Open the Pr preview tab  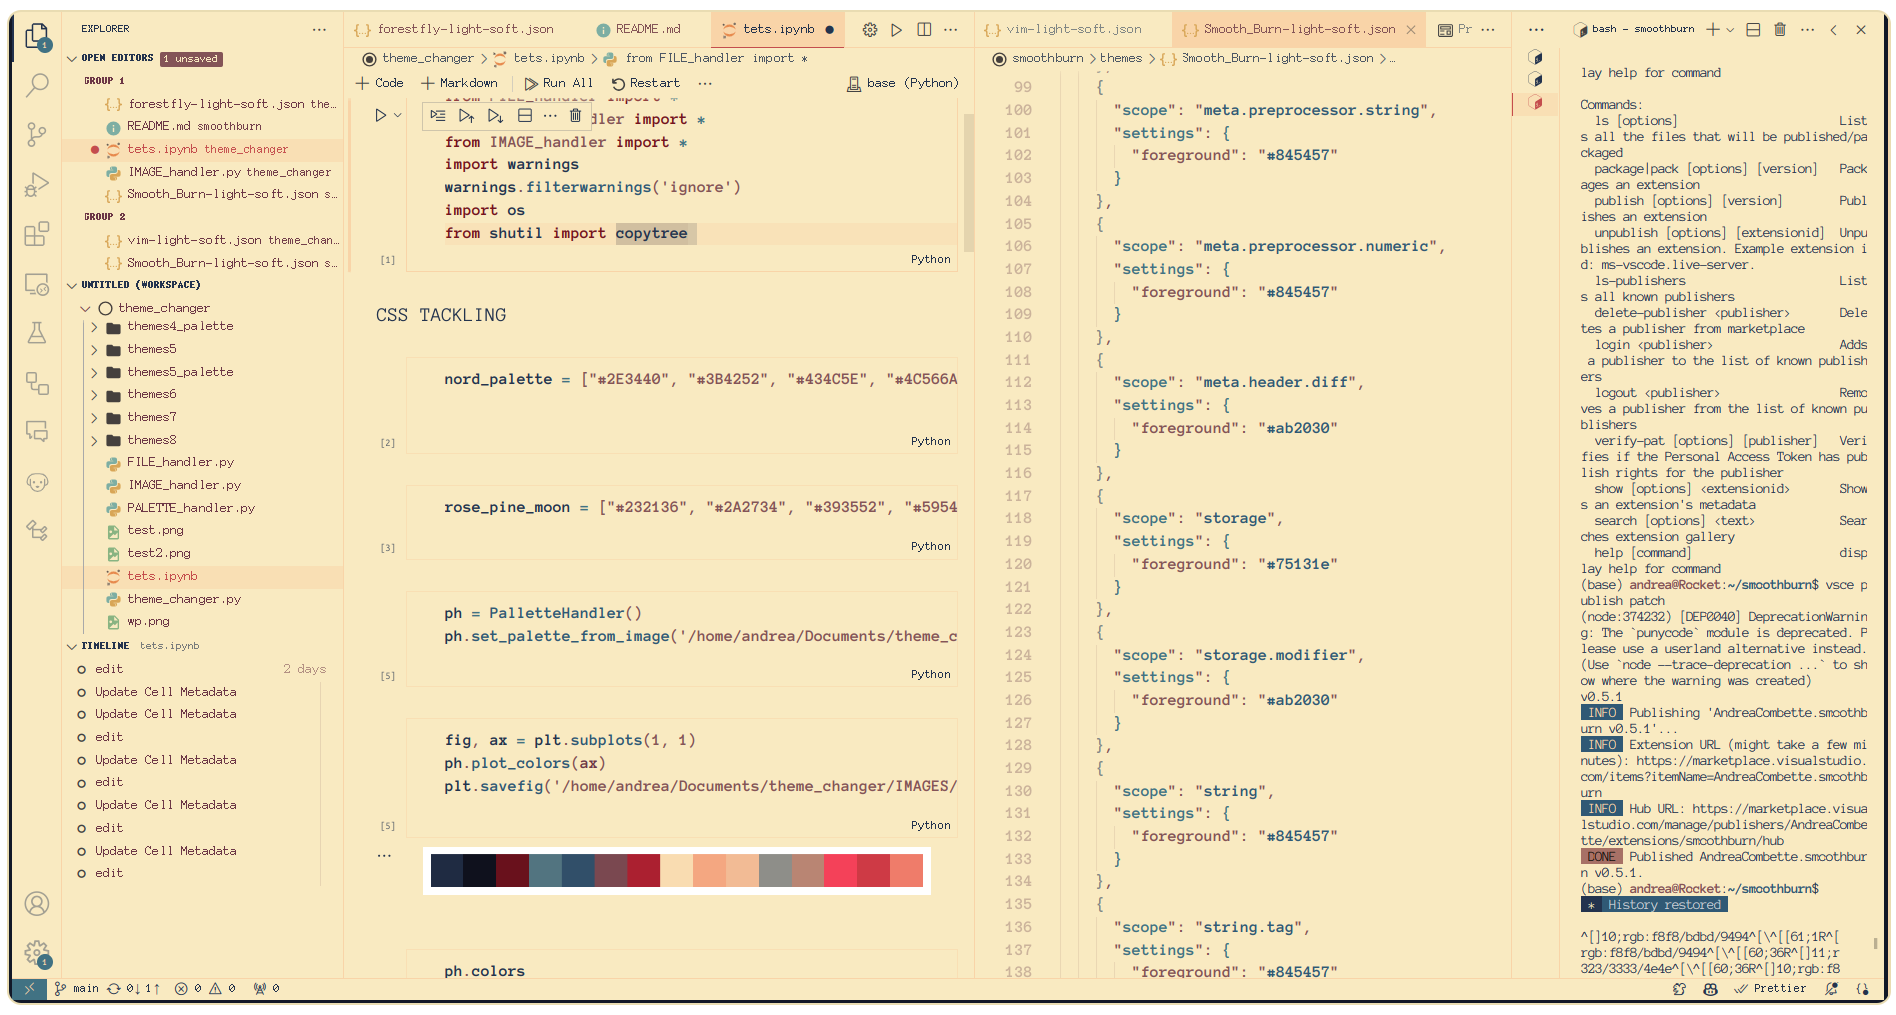click(x=1454, y=30)
